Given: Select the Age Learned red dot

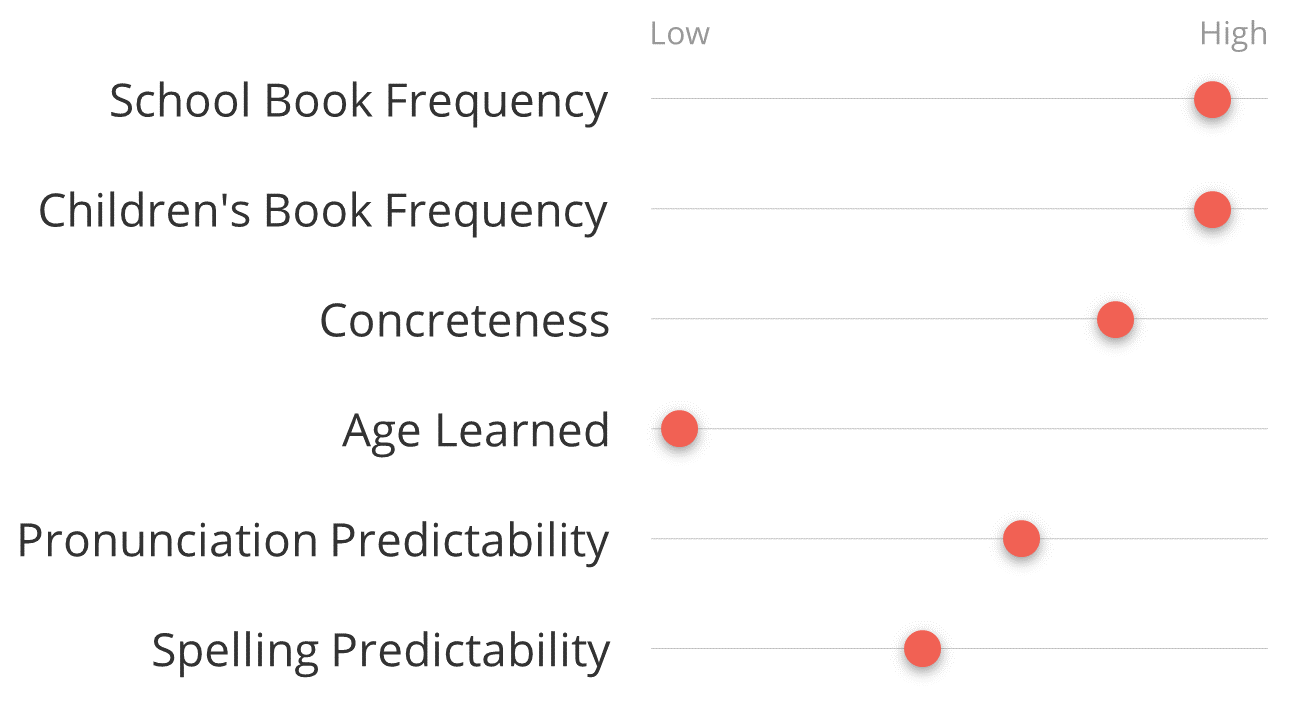Looking at the screenshot, I should [679, 429].
